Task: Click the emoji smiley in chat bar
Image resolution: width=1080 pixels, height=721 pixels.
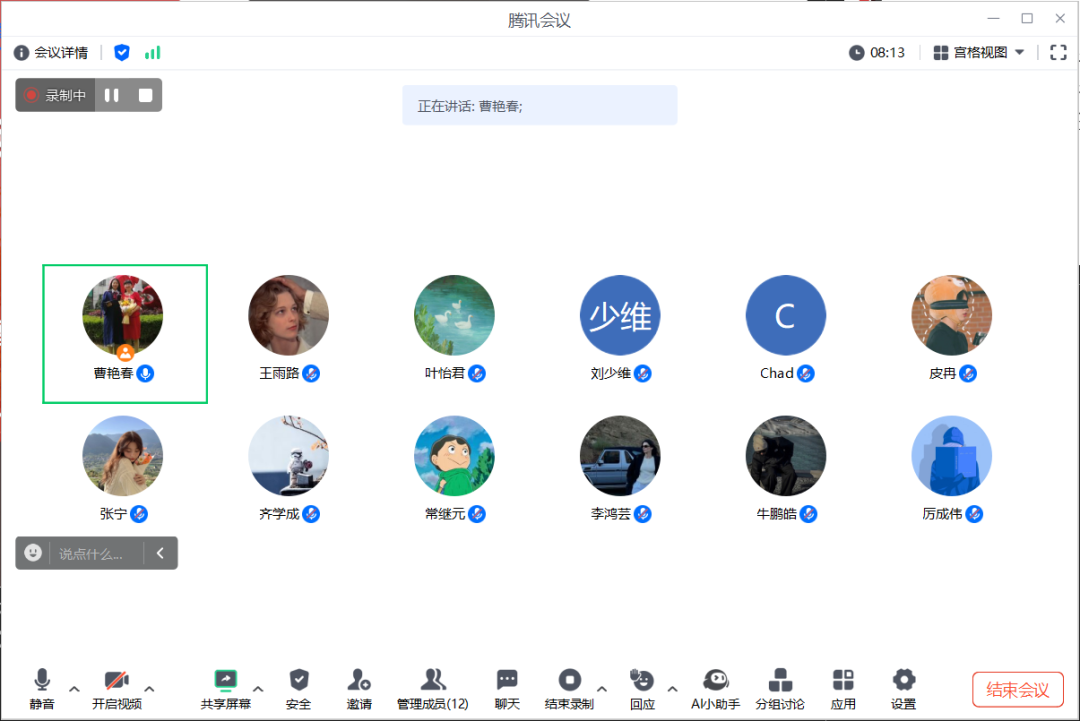Action: click(33, 552)
